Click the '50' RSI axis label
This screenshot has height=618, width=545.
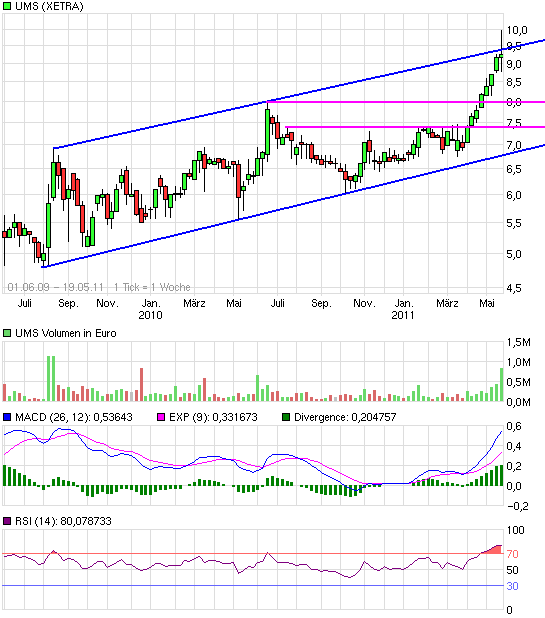pyautogui.click(x=512, y=570)
